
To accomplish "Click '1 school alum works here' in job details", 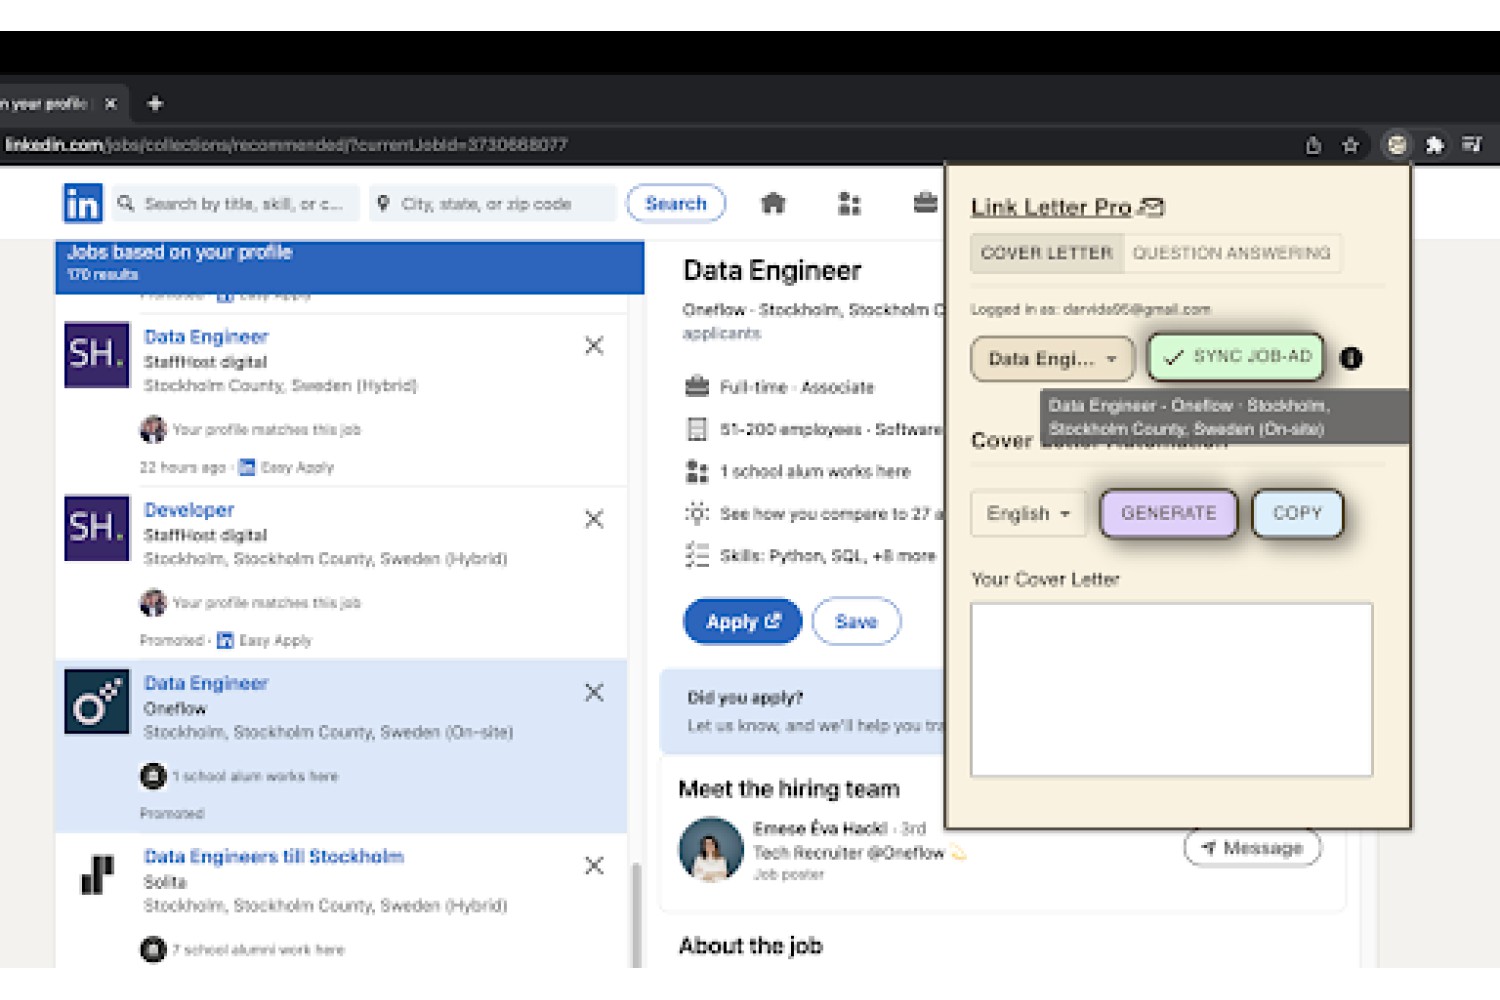I will [798, 471].
